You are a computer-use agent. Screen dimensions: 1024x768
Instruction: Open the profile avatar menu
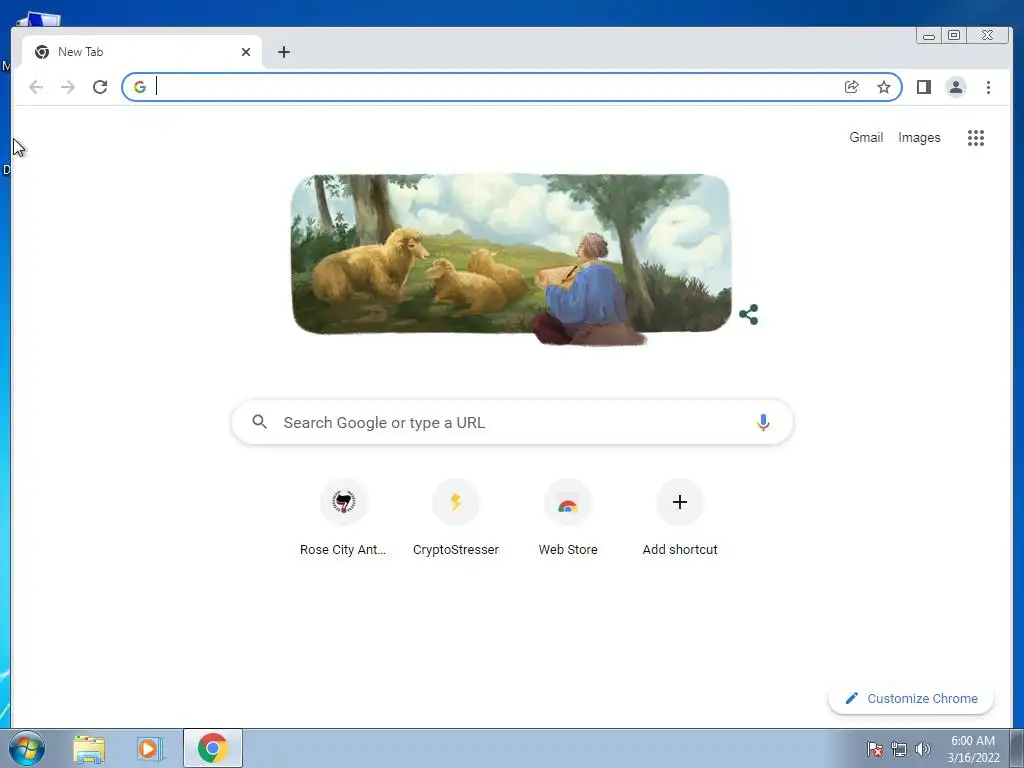click(955, 87)
